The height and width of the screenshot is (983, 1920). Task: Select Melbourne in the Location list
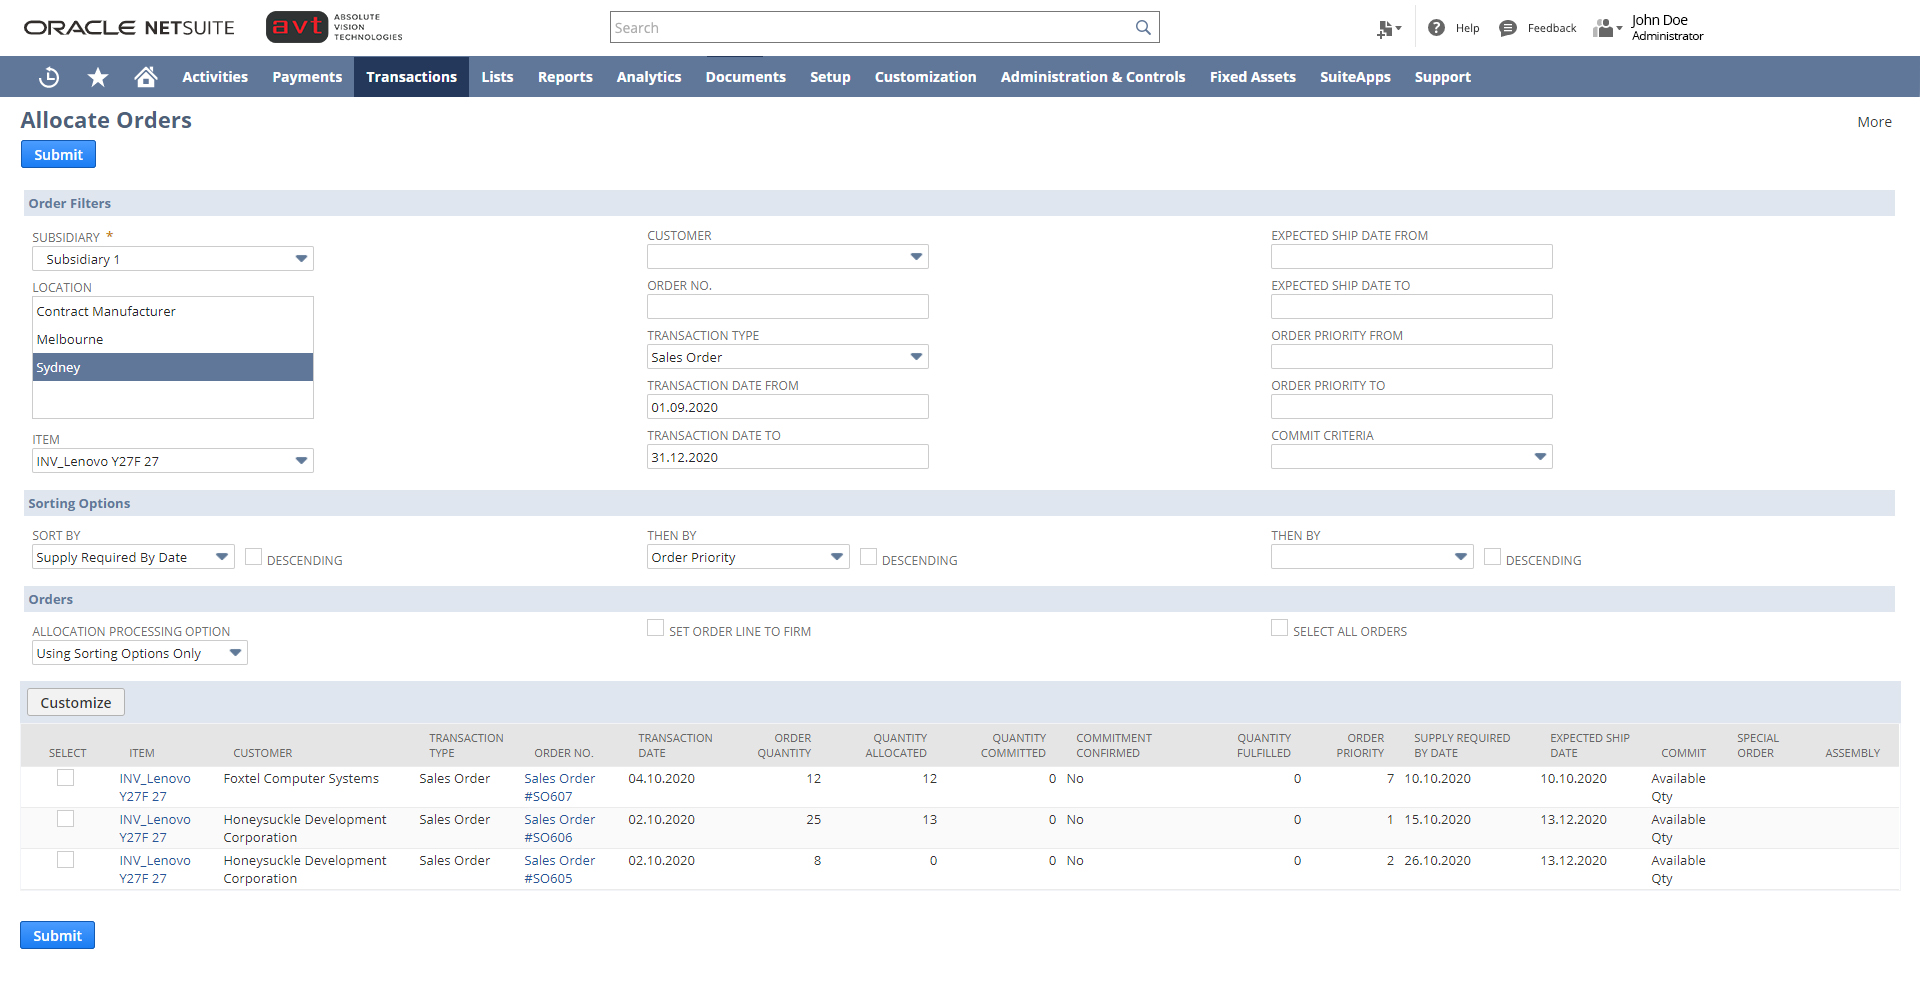pos(69,339)
